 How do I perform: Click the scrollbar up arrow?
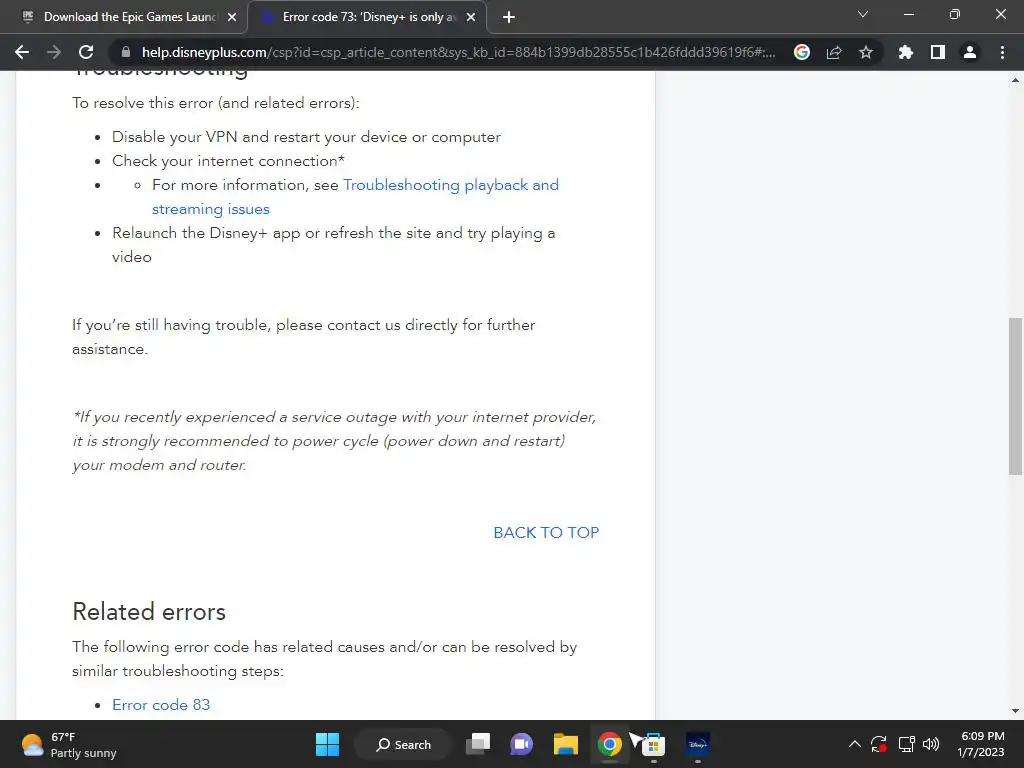(1015, 80)
